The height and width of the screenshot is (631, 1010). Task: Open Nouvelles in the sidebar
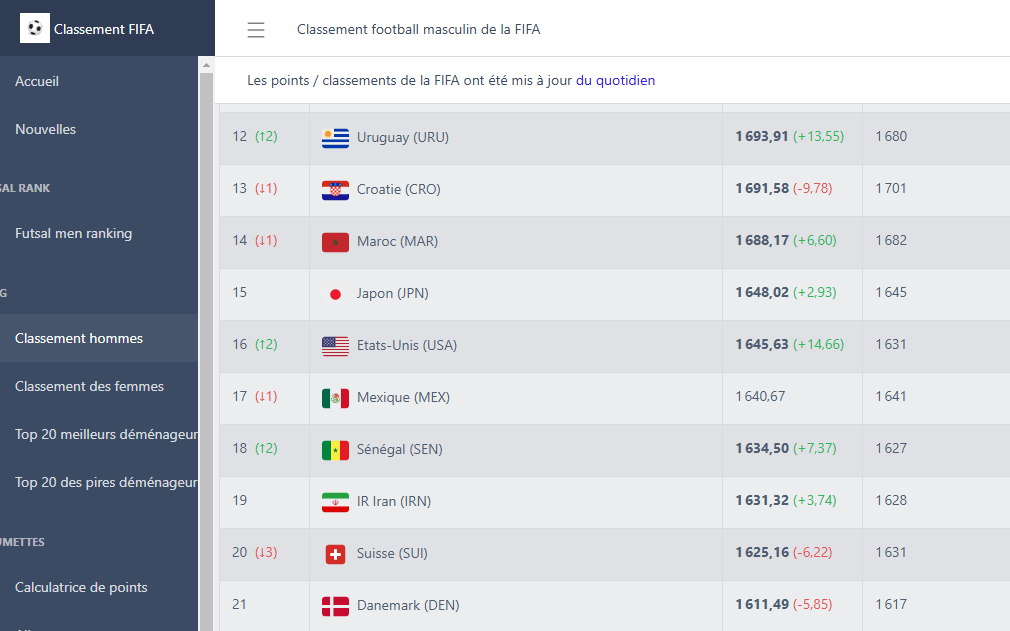45,129
